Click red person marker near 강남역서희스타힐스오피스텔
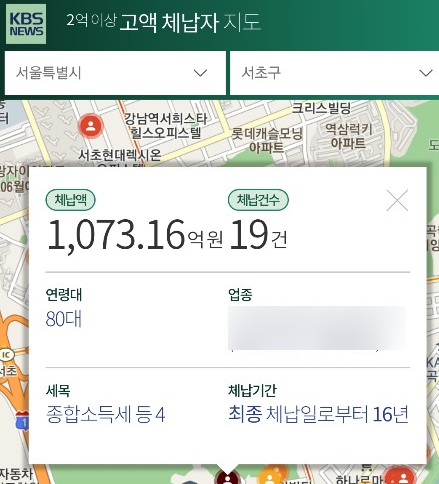 90,126
